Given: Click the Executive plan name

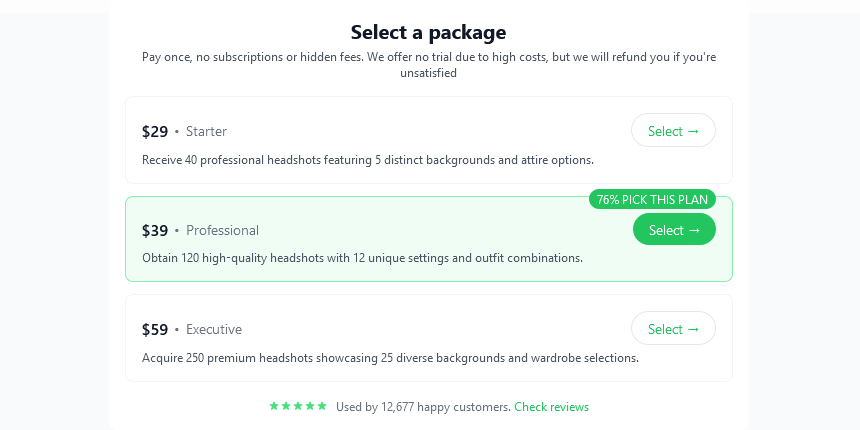Looking at the screenshot, I should click(214, 329).
